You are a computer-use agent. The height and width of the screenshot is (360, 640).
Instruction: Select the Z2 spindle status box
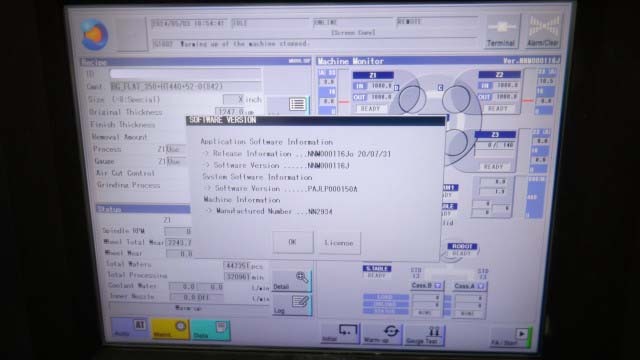499,92
